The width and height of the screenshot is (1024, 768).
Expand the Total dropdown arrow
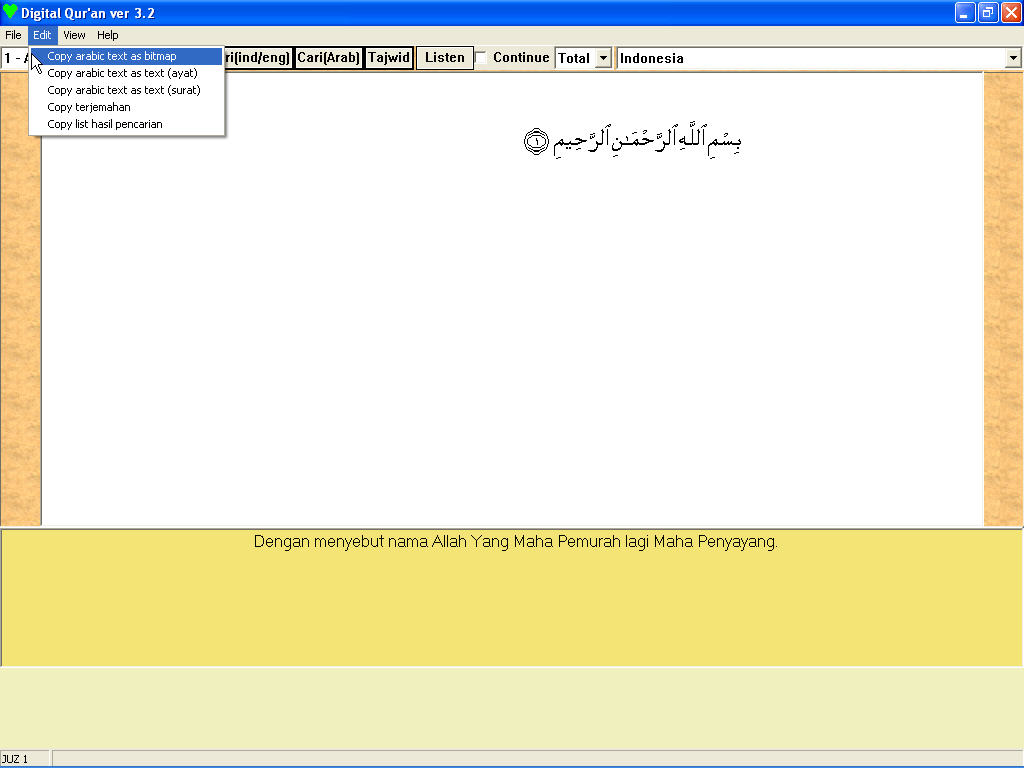coord(603,58)
